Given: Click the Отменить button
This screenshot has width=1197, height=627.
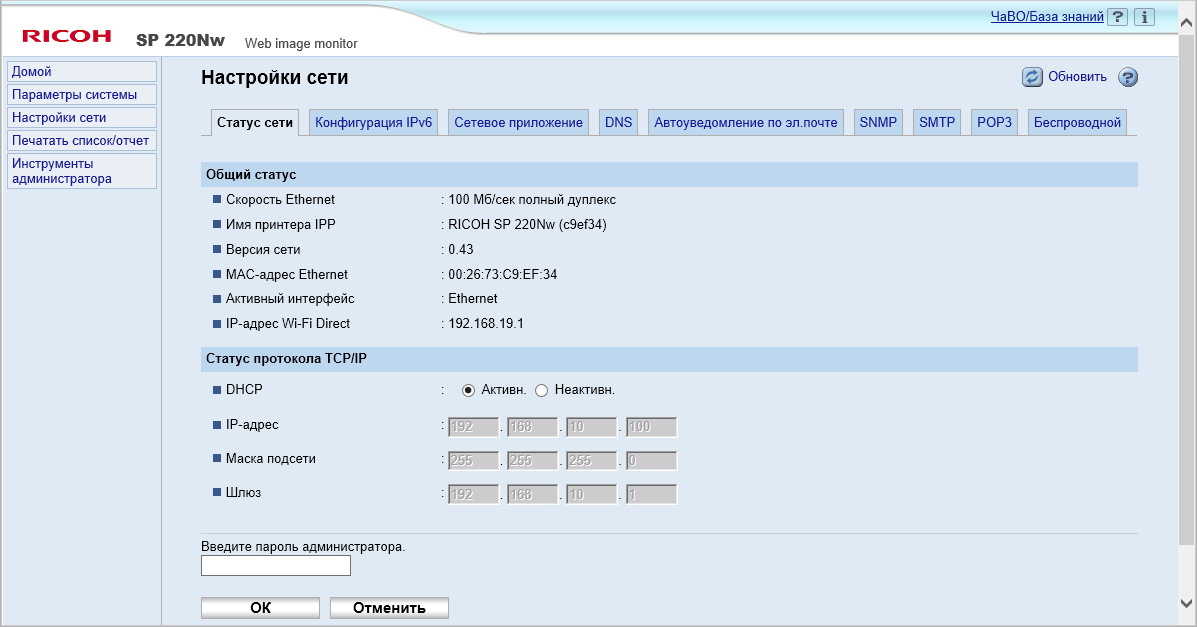Looking at the screenshot, I should [389, 608].
